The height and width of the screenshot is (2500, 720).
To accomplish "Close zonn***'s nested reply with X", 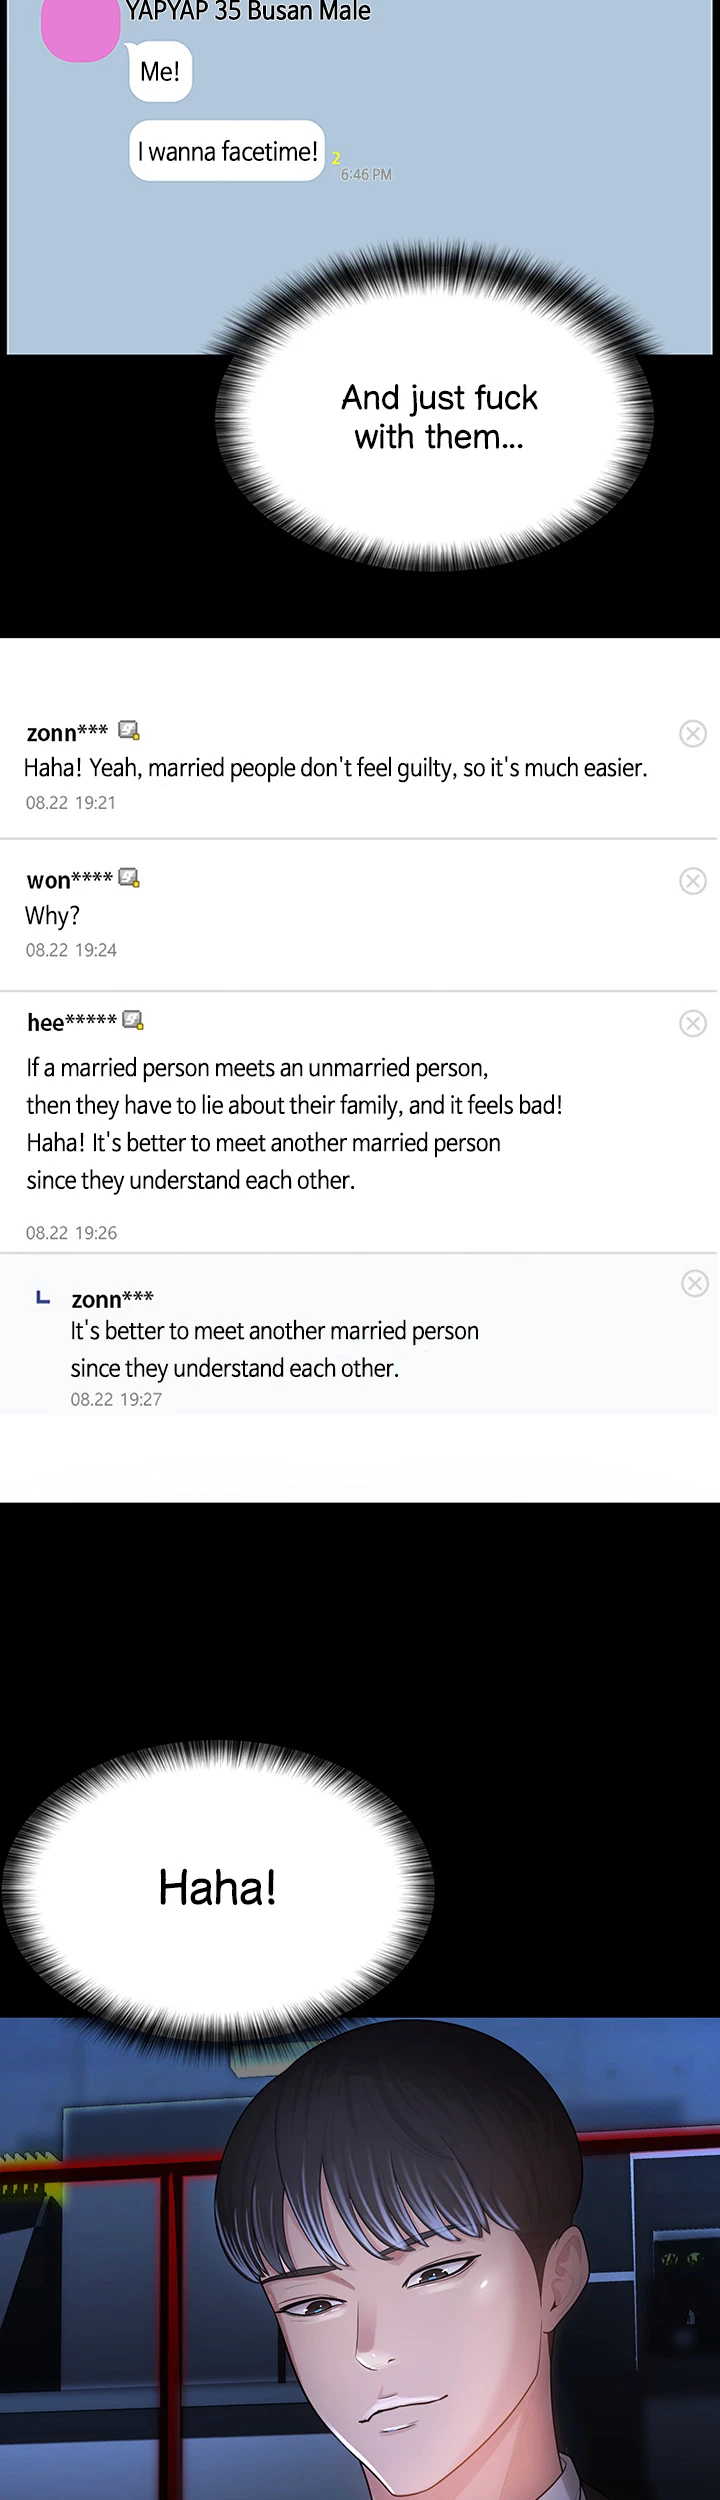I will coord(695,1283).
